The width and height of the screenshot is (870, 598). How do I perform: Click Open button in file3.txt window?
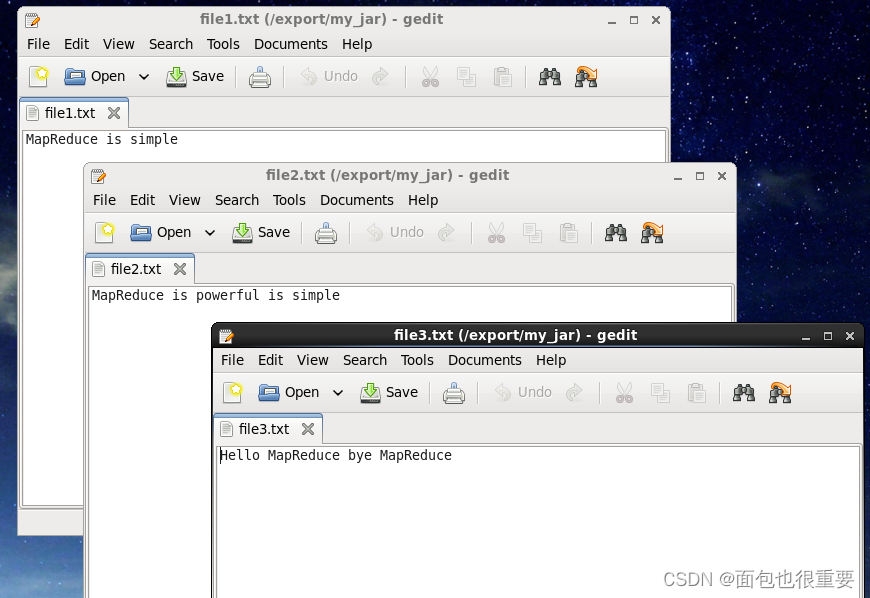[x=289, y=393]
